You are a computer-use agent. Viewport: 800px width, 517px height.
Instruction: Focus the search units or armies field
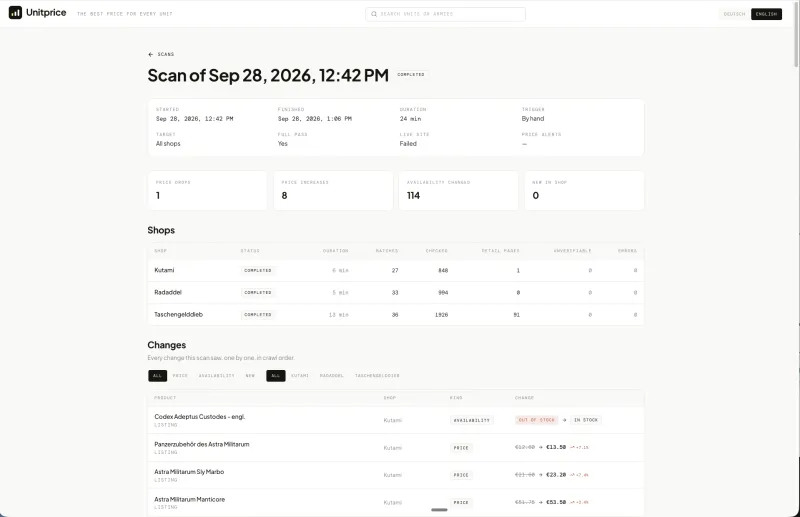pyautogui.click(x=445, y=14)
